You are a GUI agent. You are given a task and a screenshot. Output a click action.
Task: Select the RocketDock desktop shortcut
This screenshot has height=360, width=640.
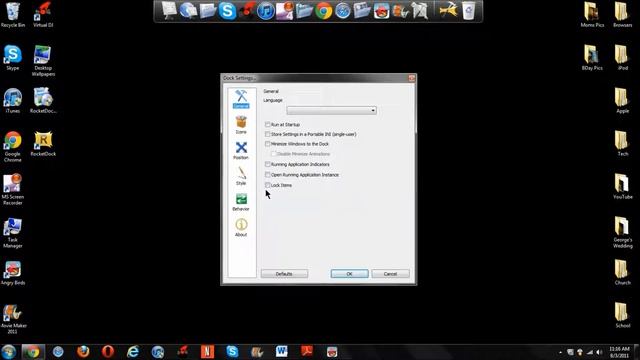(43, 144)
